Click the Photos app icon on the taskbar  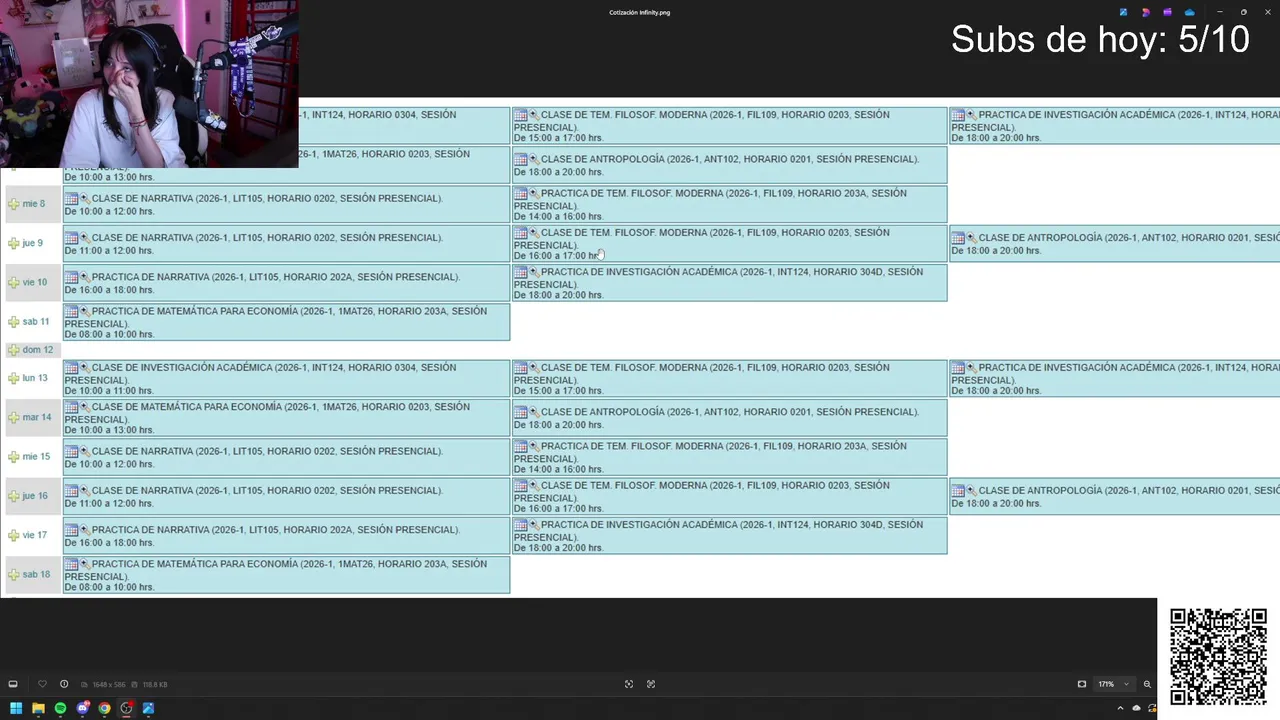(x=148, y=708)
